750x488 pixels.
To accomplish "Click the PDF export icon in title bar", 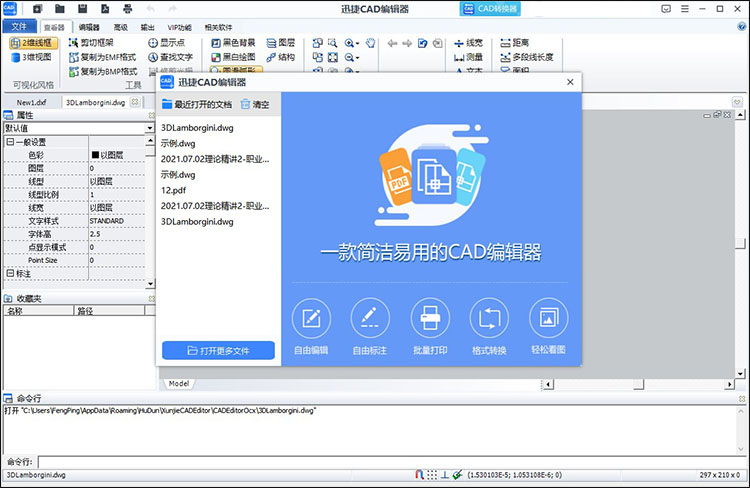I will [x=105, y=9].
